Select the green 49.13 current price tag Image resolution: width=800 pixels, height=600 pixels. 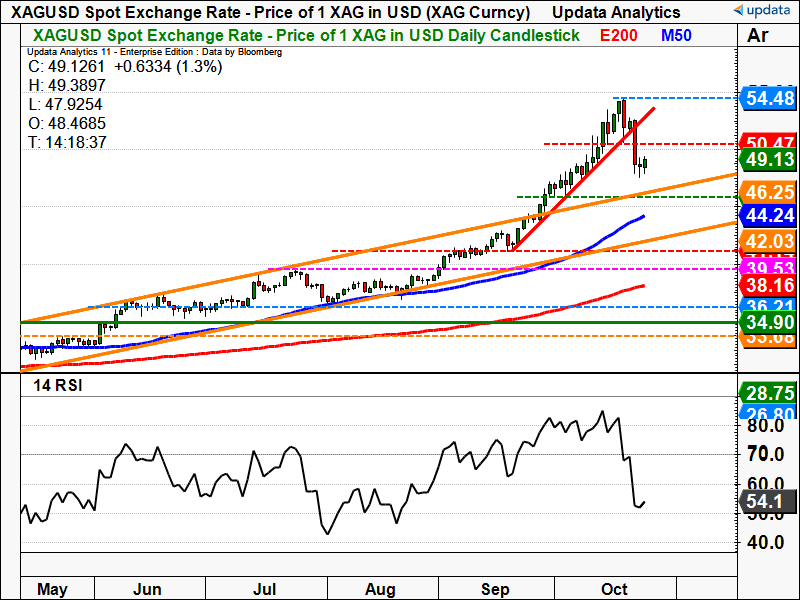click(767, 160)
